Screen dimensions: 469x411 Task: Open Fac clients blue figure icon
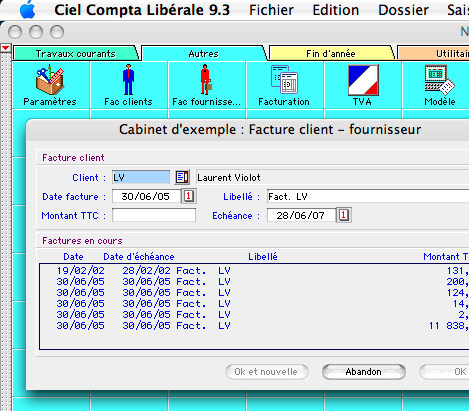pyautogui.click(x=128, y=80)
